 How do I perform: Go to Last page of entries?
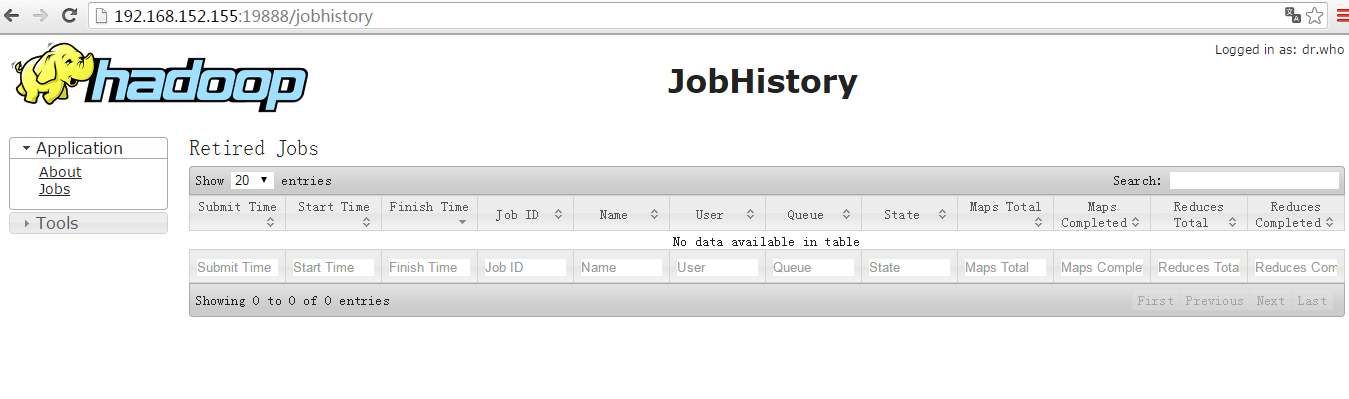(x=1312, y=301)
